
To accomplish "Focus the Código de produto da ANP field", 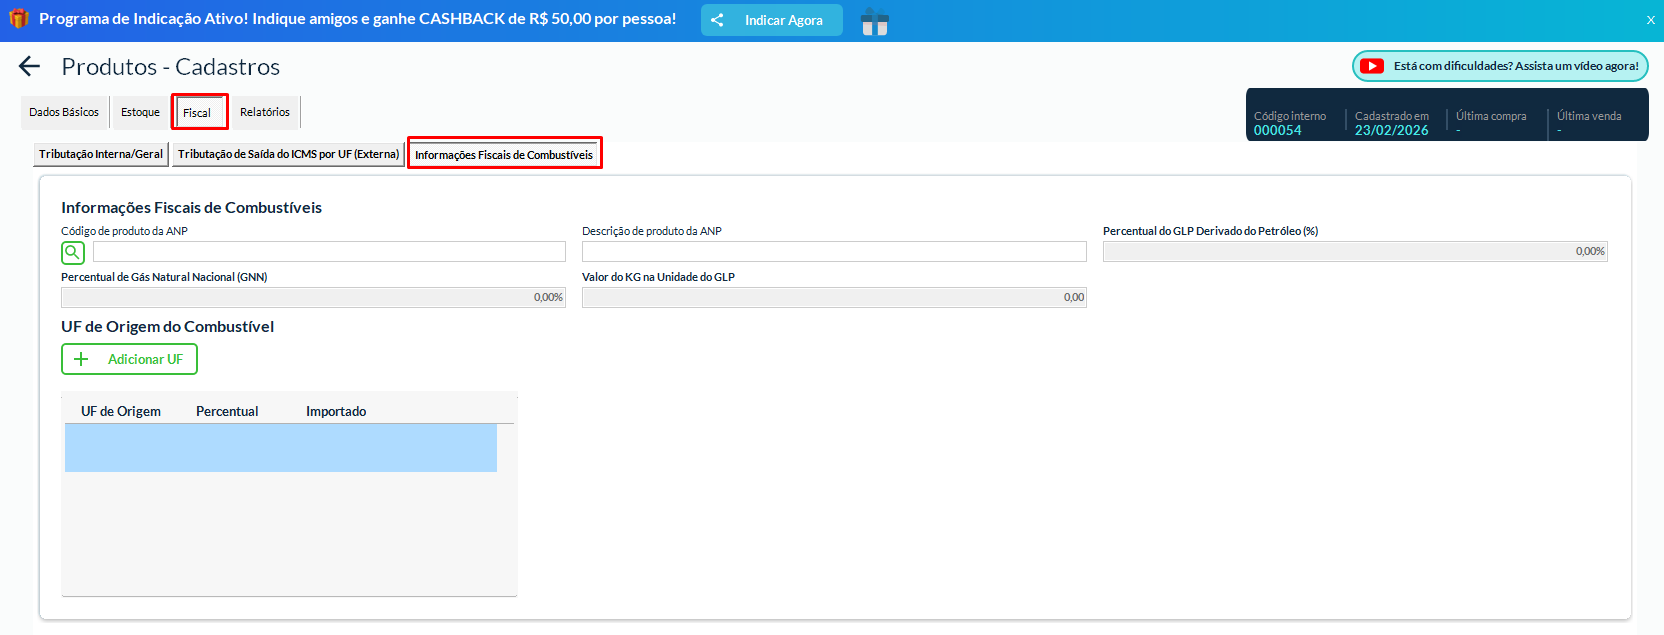I will point(329,252).
